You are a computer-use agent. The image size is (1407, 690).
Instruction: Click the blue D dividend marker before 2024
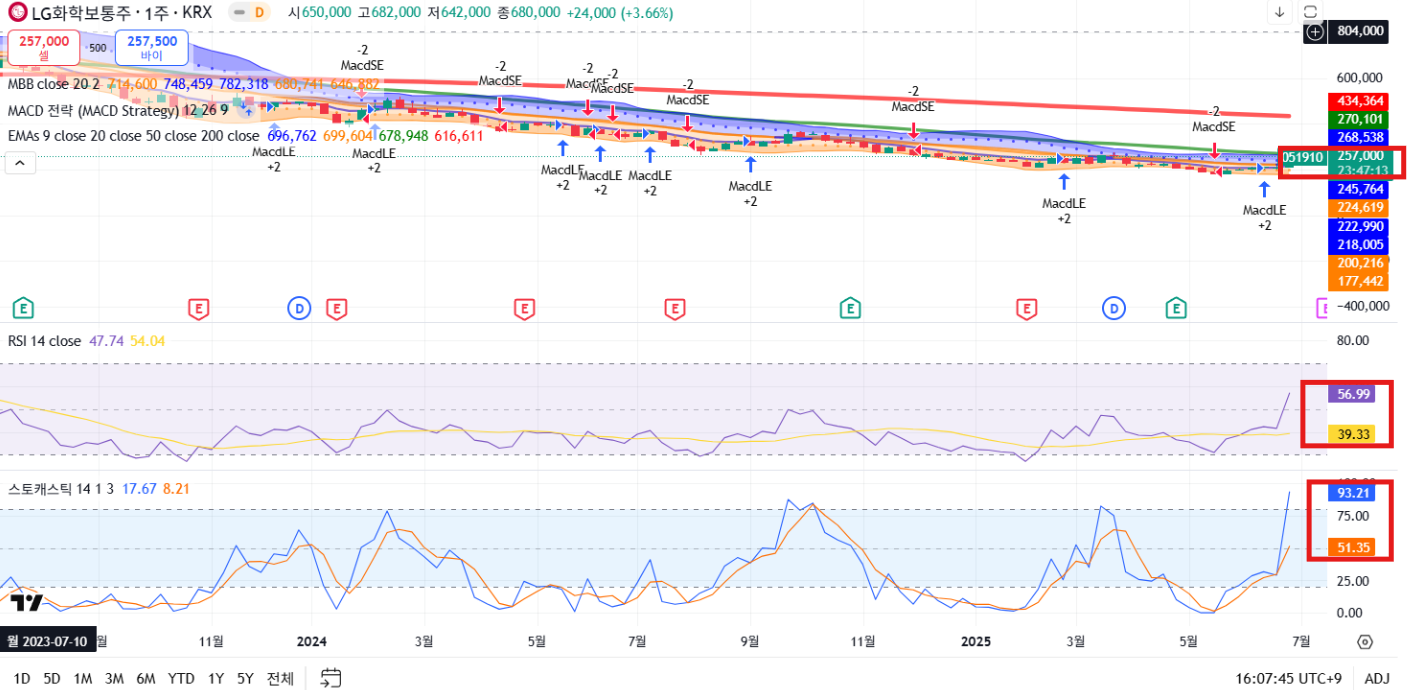click(300, 308)
